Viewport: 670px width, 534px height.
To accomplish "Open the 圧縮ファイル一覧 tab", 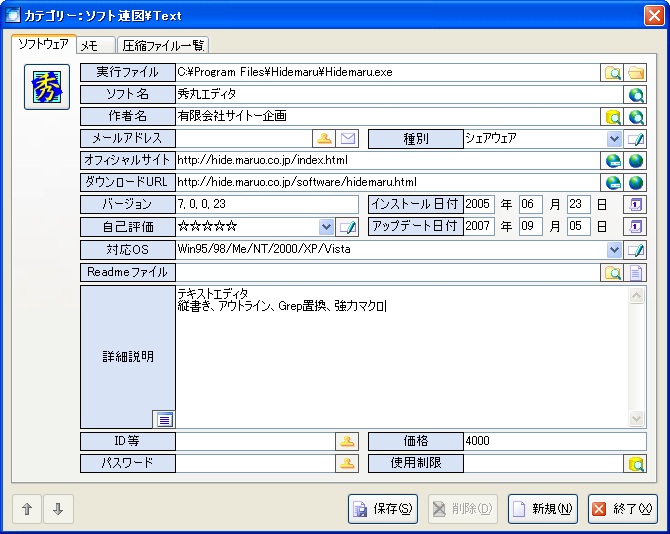I will pyautogui.click(x=163, y=45).
